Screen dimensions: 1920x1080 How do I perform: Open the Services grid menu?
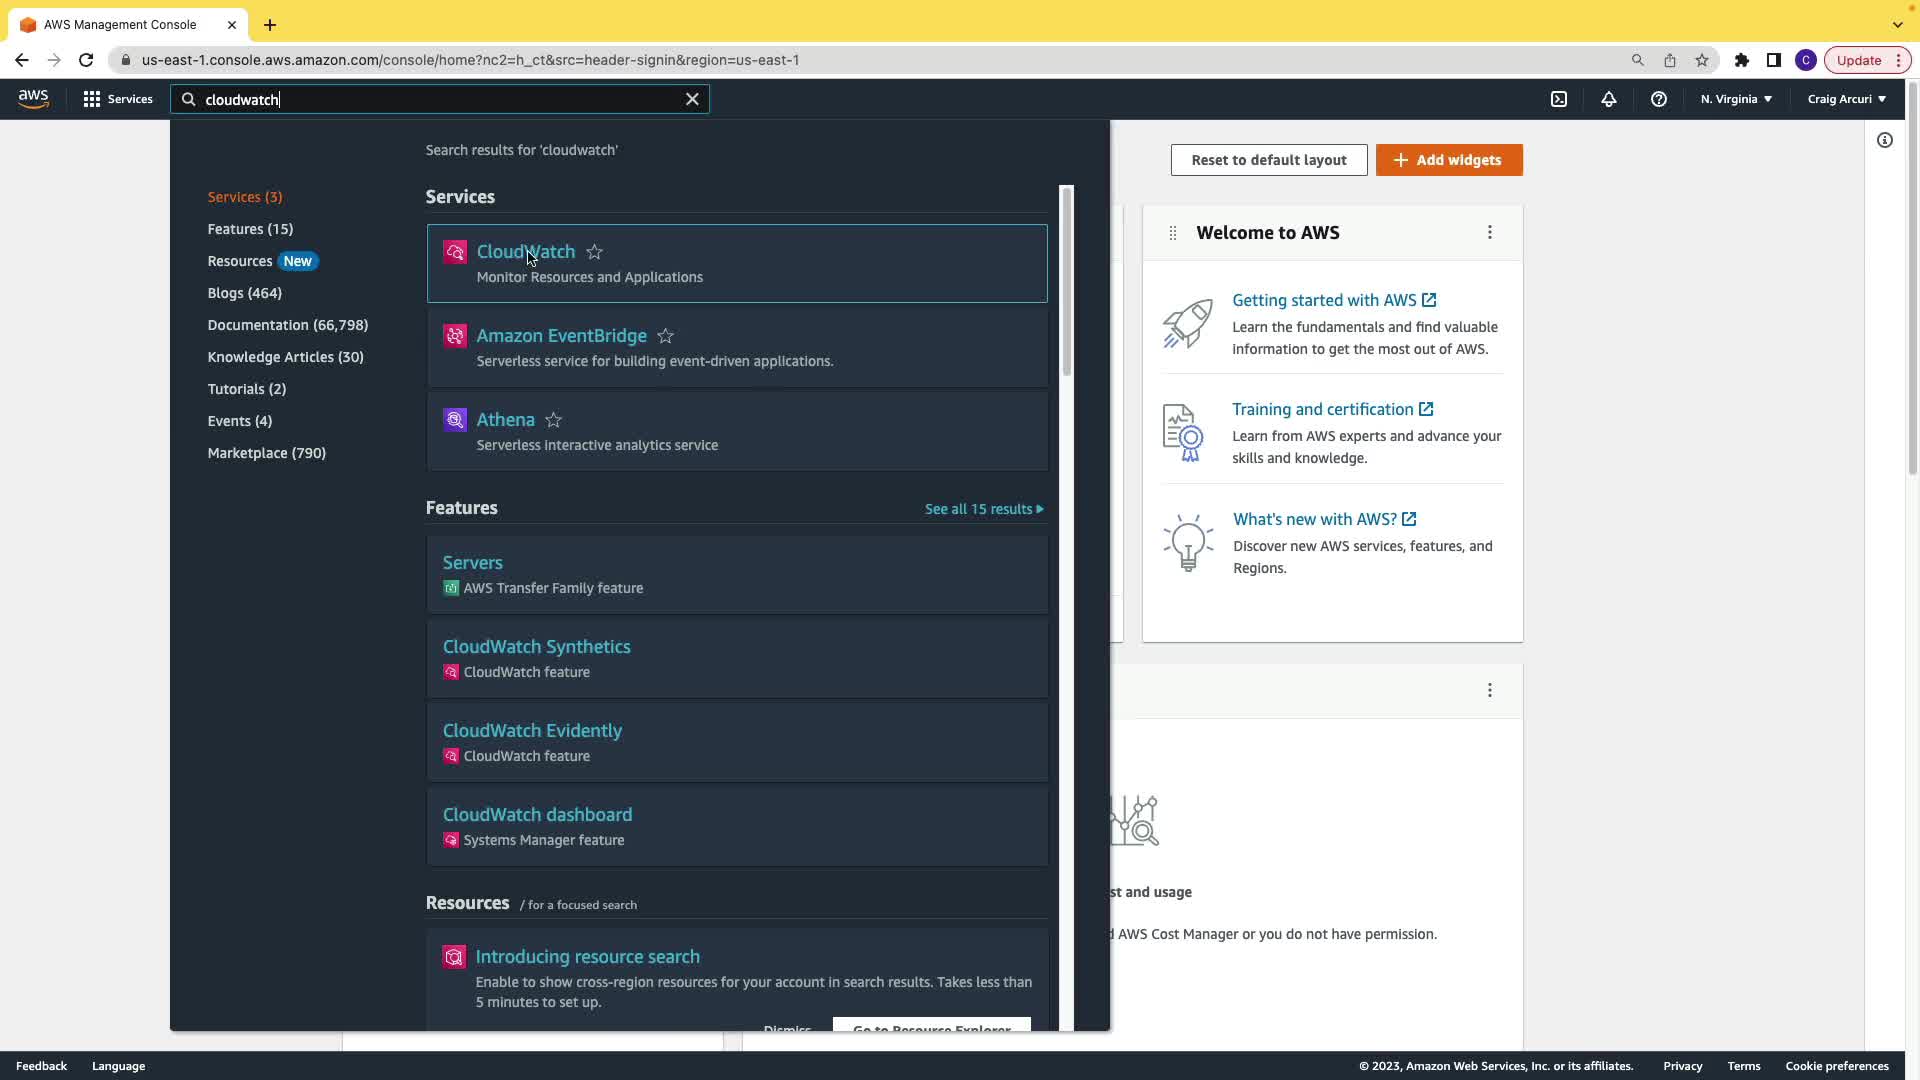click(x=118, y=99)
